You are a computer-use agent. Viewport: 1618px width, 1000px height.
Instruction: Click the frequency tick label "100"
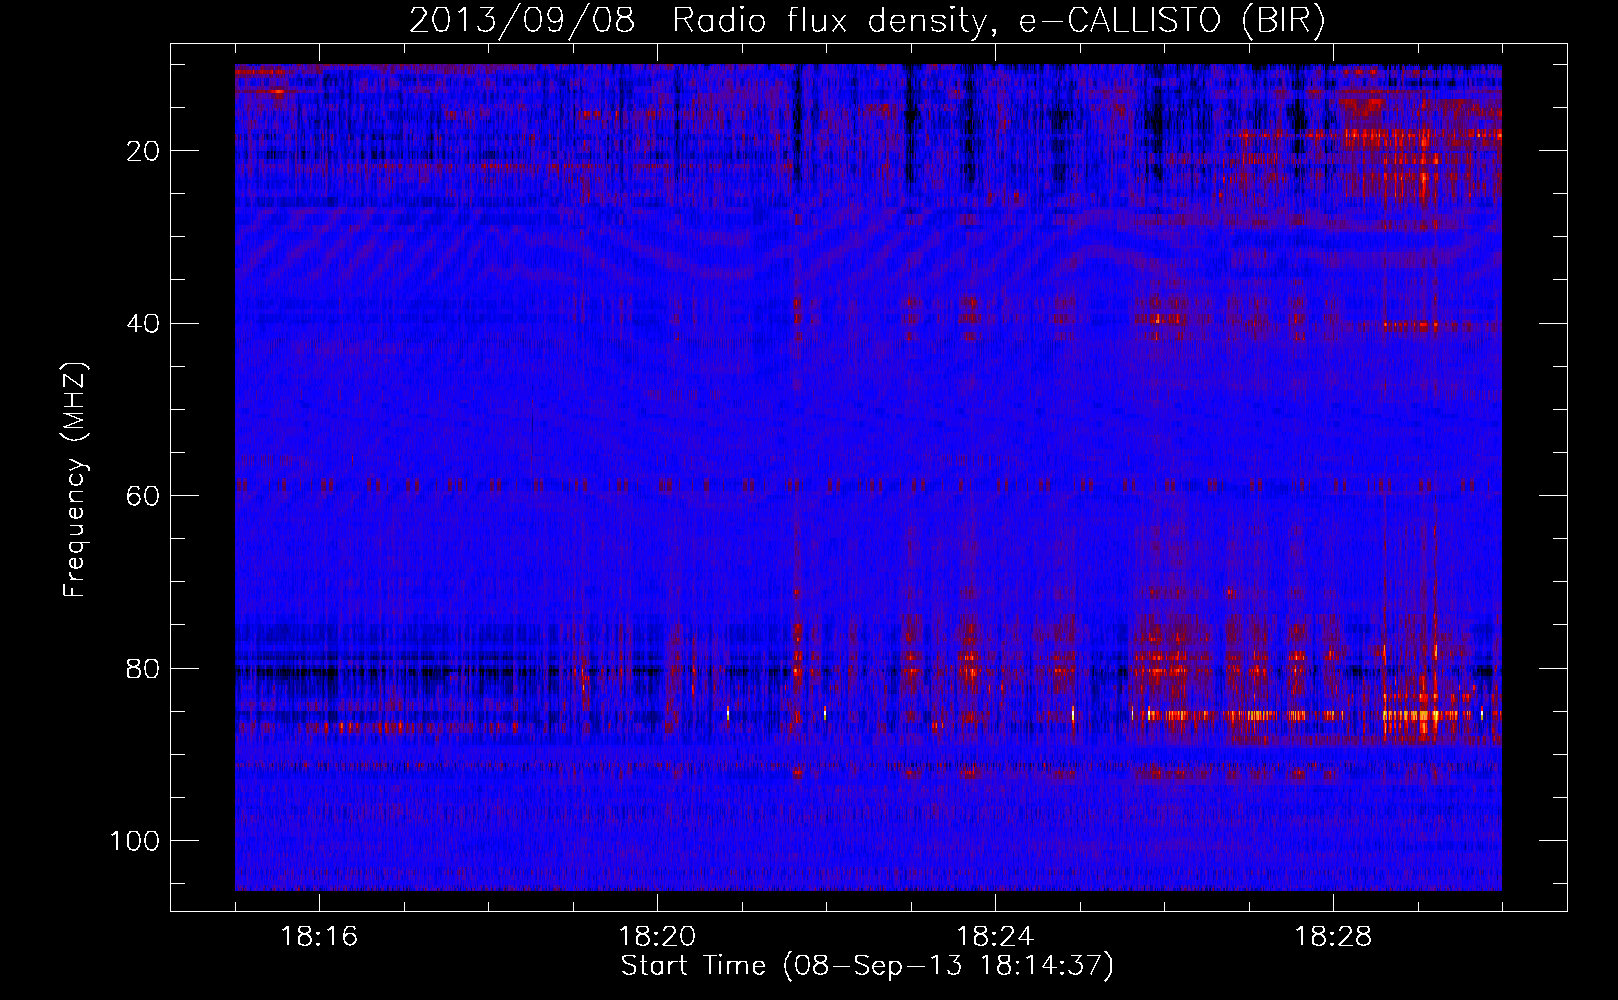pyautogui.click(x=135, y=841)
